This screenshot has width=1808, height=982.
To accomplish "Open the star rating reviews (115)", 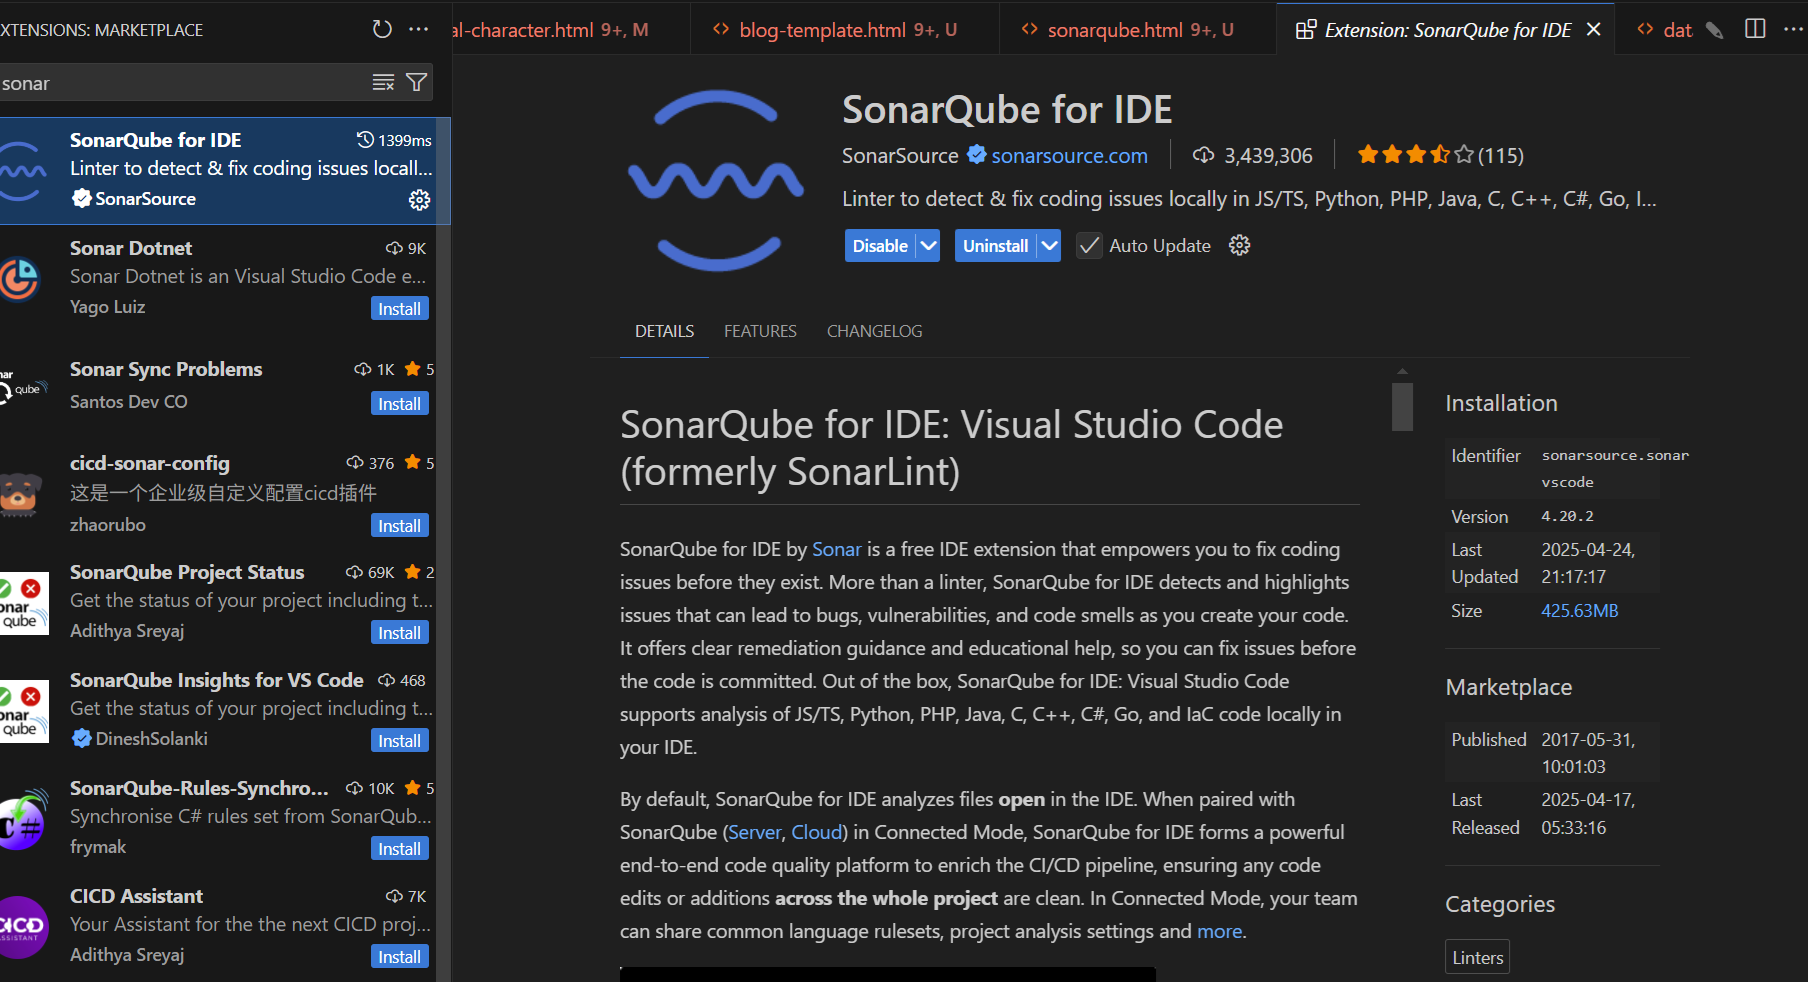I will point(1440,155).
